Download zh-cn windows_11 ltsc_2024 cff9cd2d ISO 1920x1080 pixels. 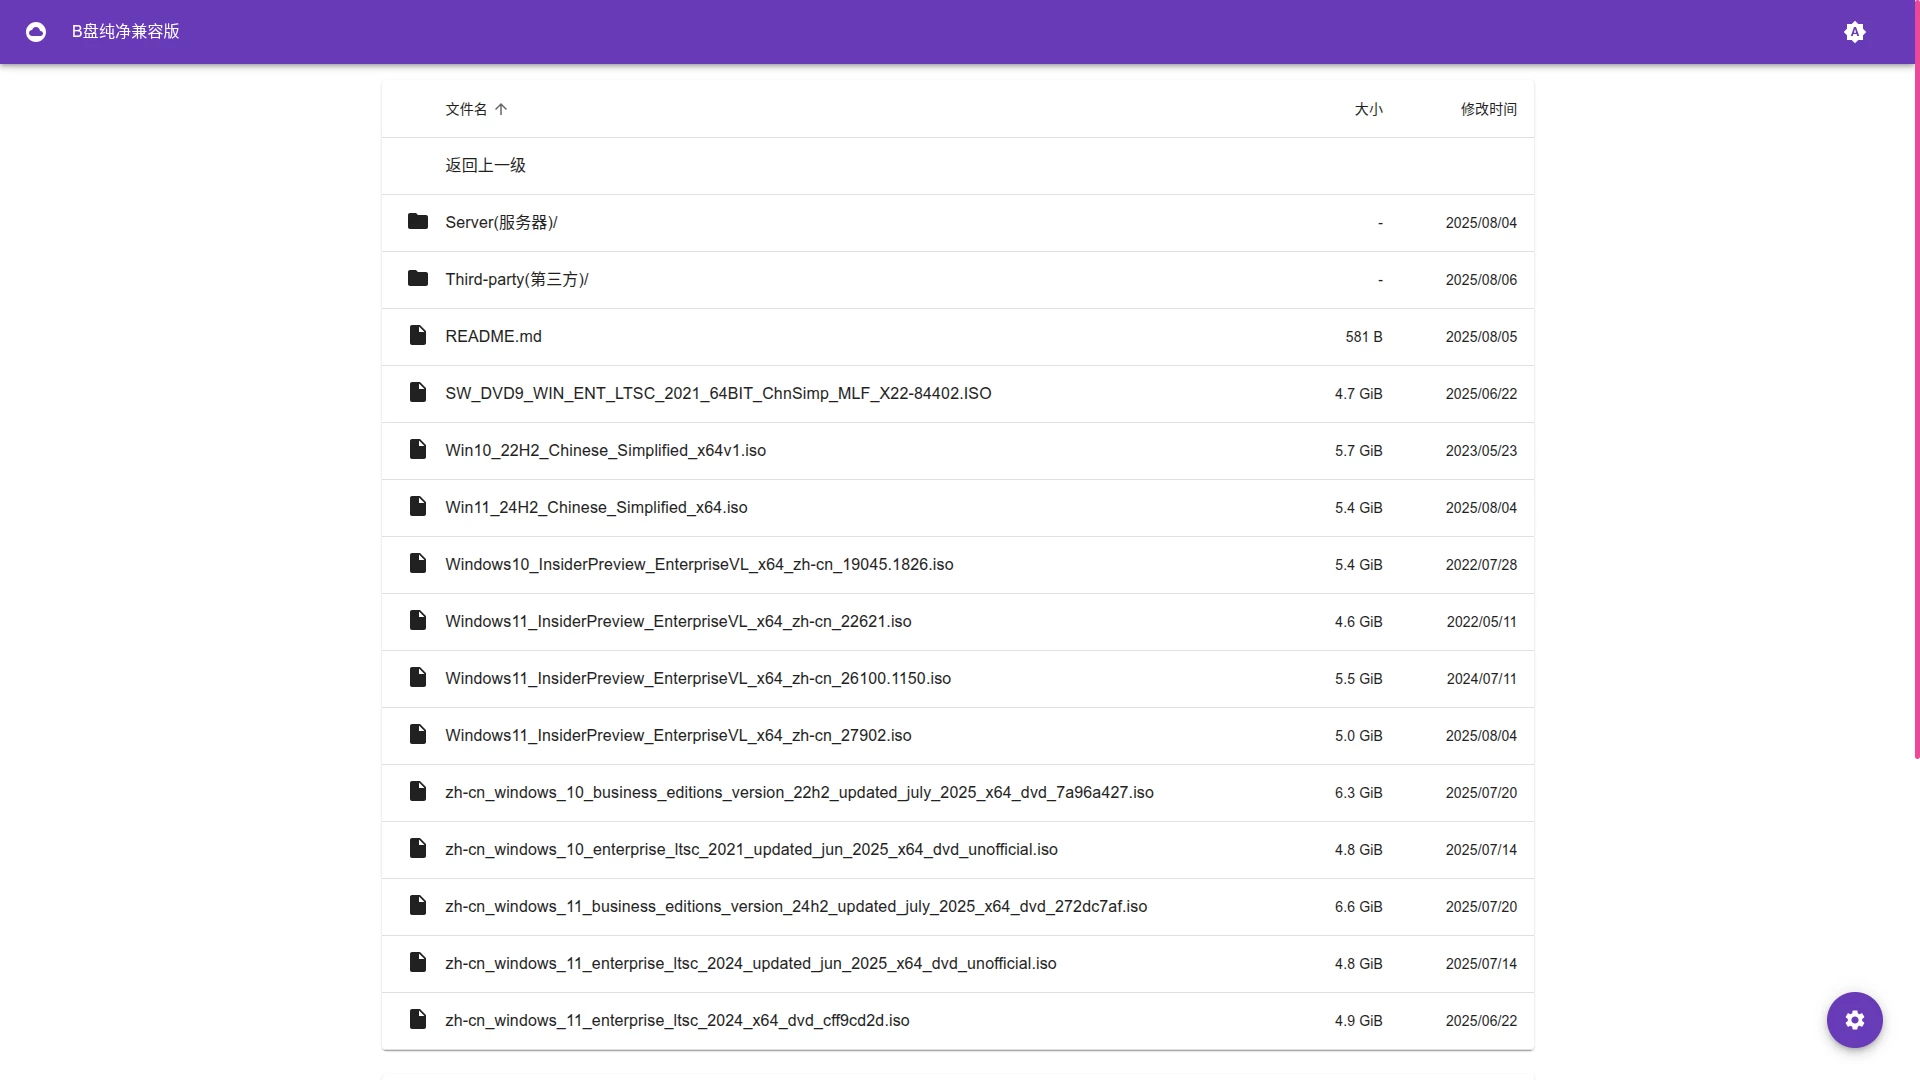[x=677, y=1020]
